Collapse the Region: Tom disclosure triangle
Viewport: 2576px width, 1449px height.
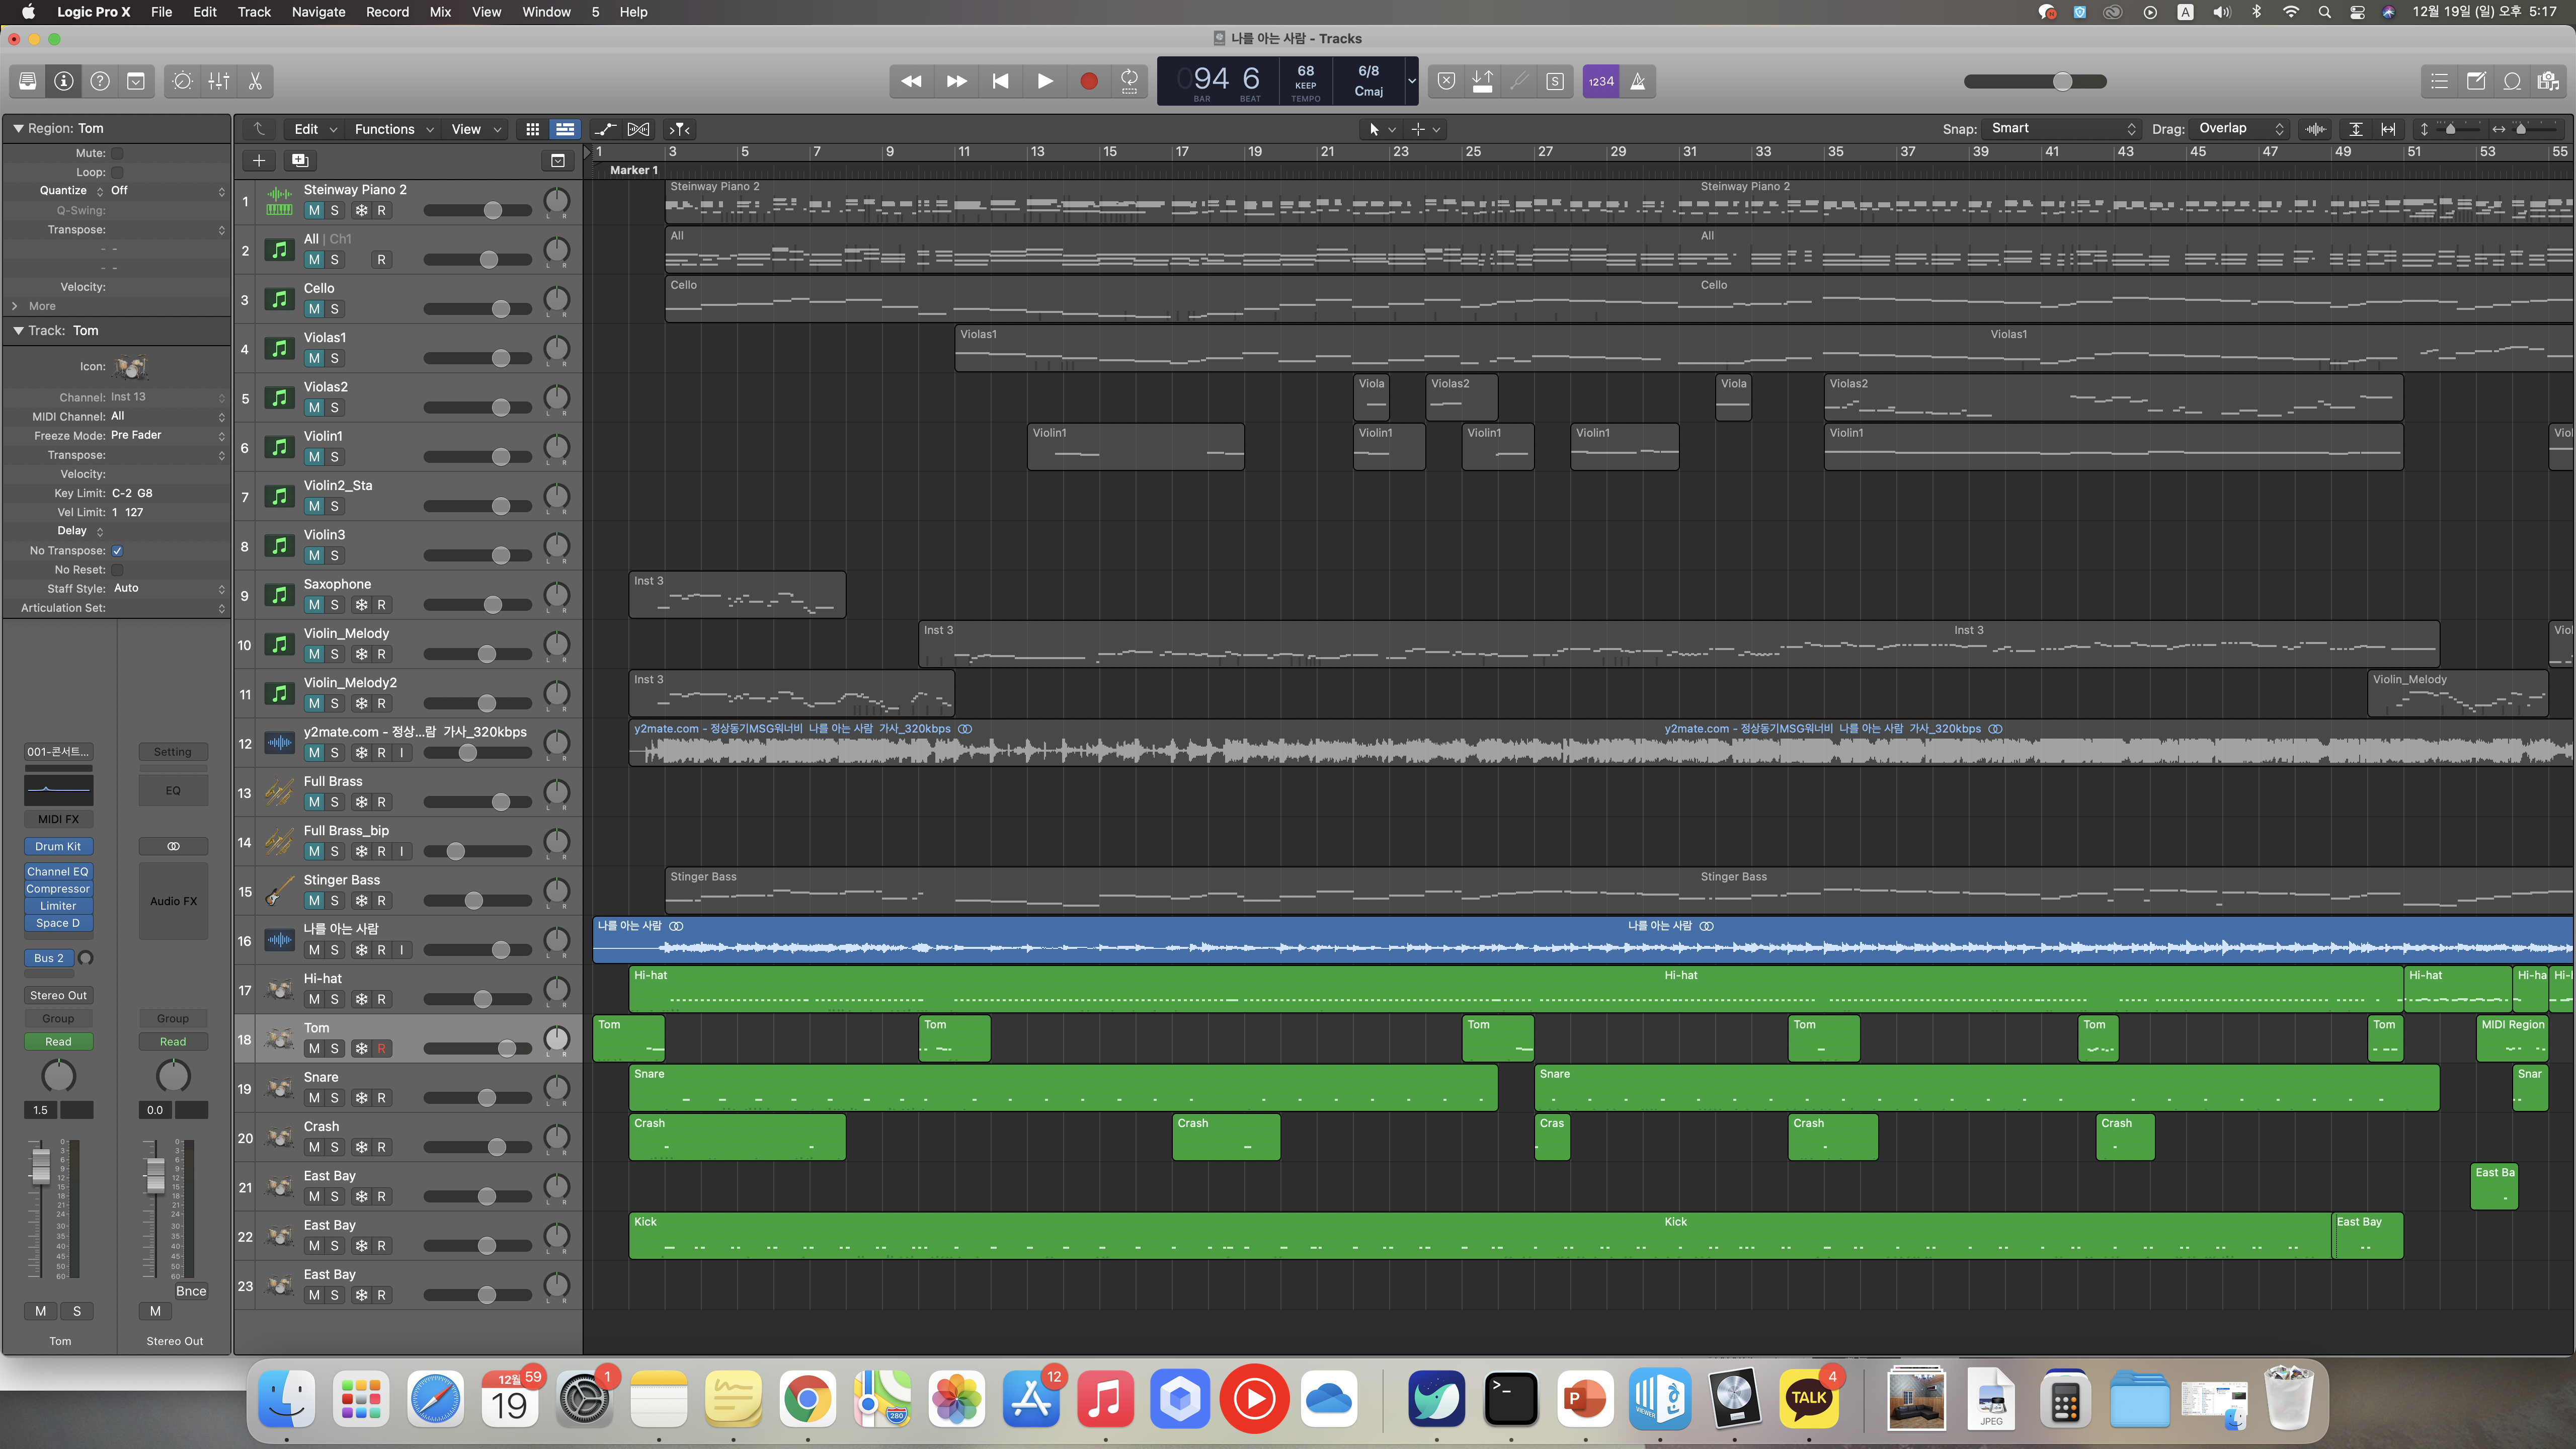[x=17, y=128]
